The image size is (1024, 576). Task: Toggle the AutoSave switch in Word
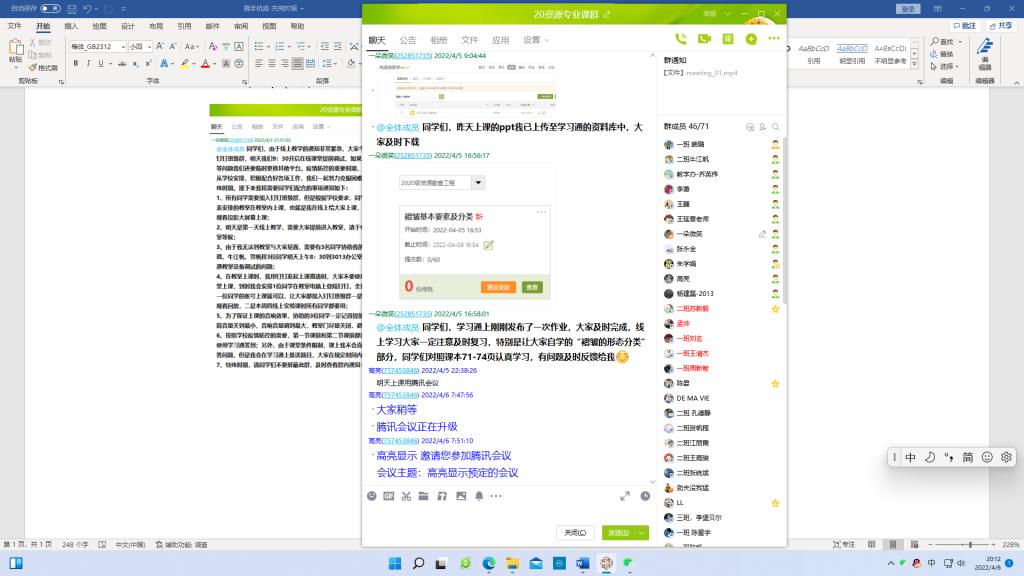pos(50,8)
